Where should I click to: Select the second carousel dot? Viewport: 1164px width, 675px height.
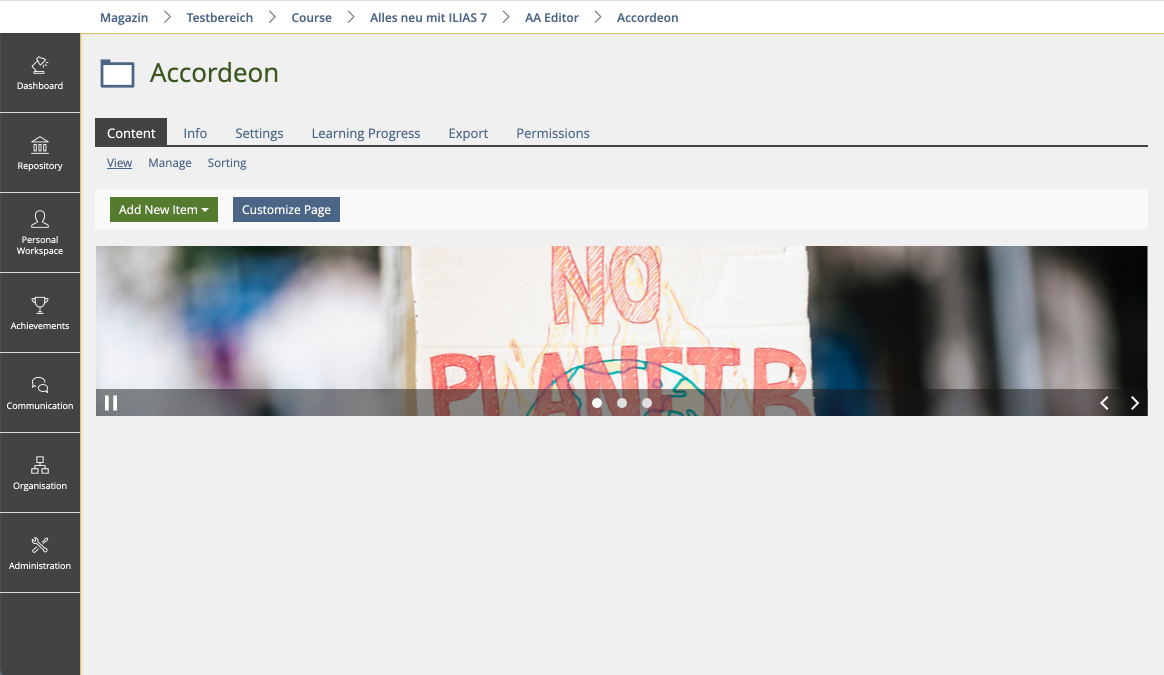(x=622, y=402)
